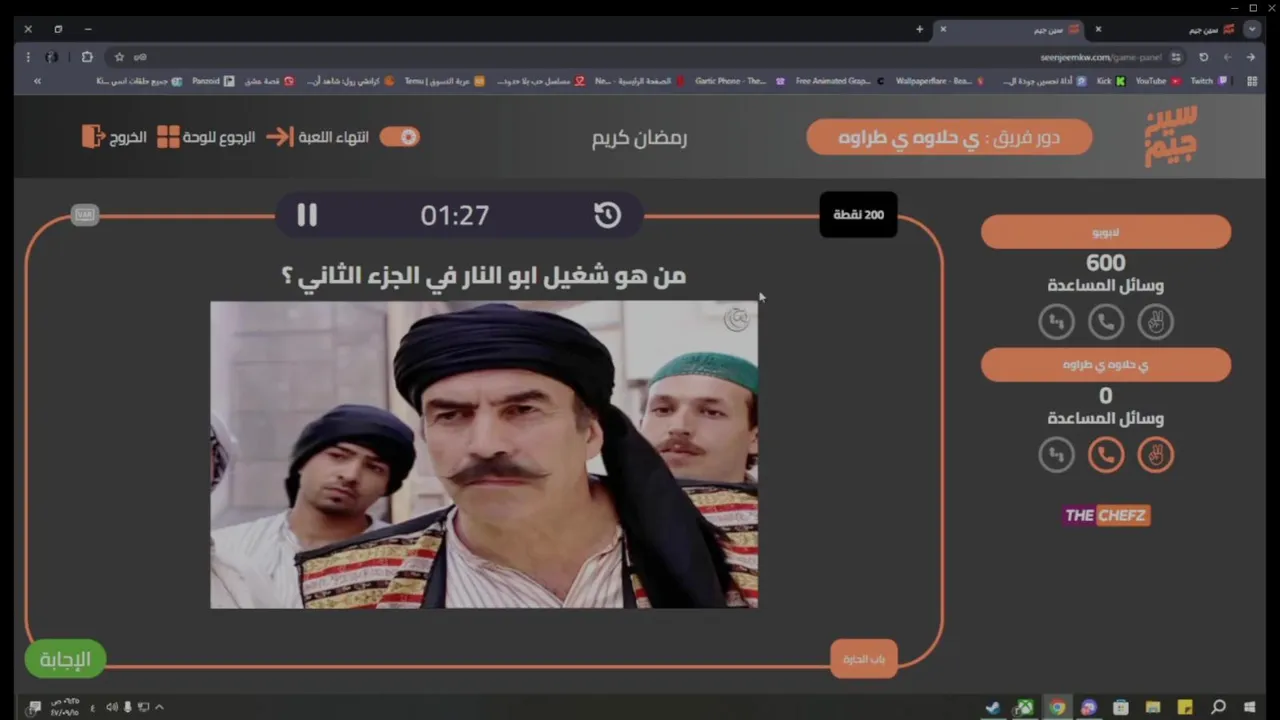Open Chrome from the taskbar

point(1057,707)
